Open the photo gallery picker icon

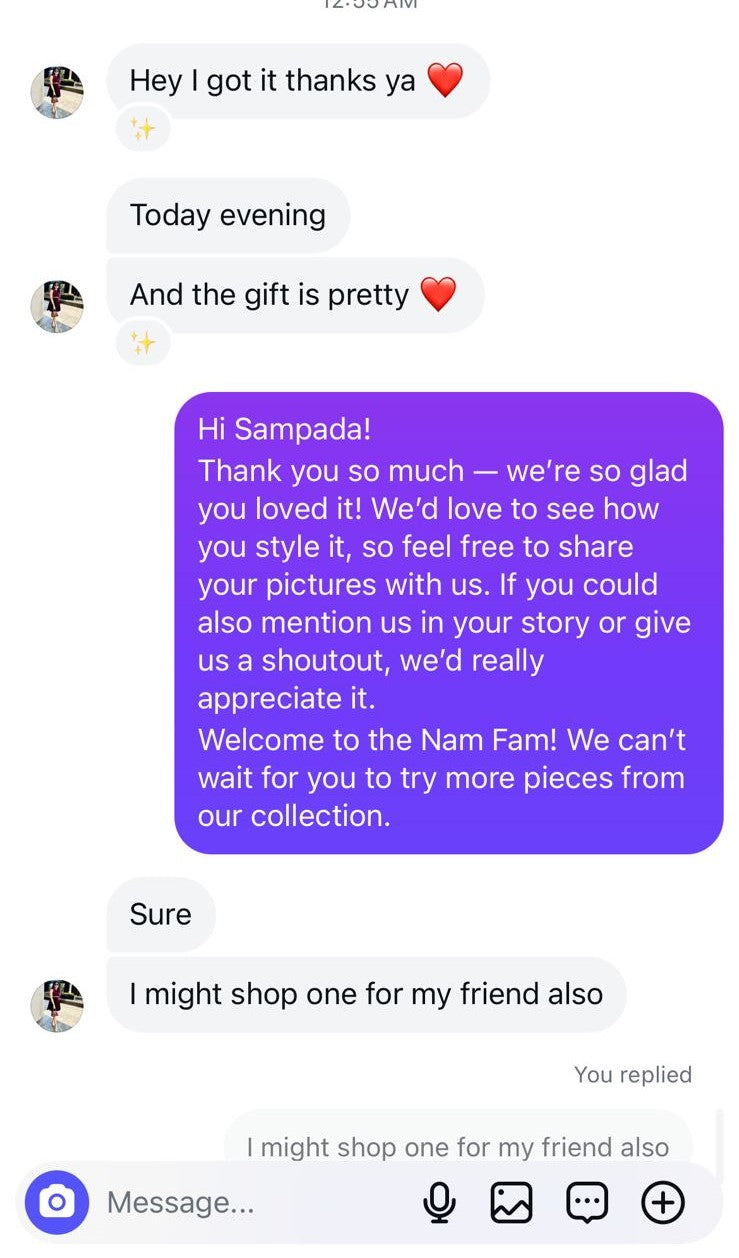[x=511, y=1202]
